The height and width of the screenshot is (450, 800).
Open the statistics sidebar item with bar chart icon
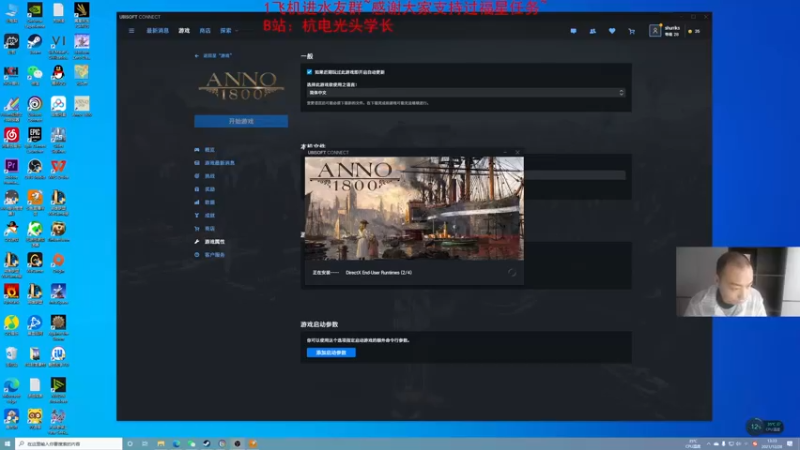205,202
